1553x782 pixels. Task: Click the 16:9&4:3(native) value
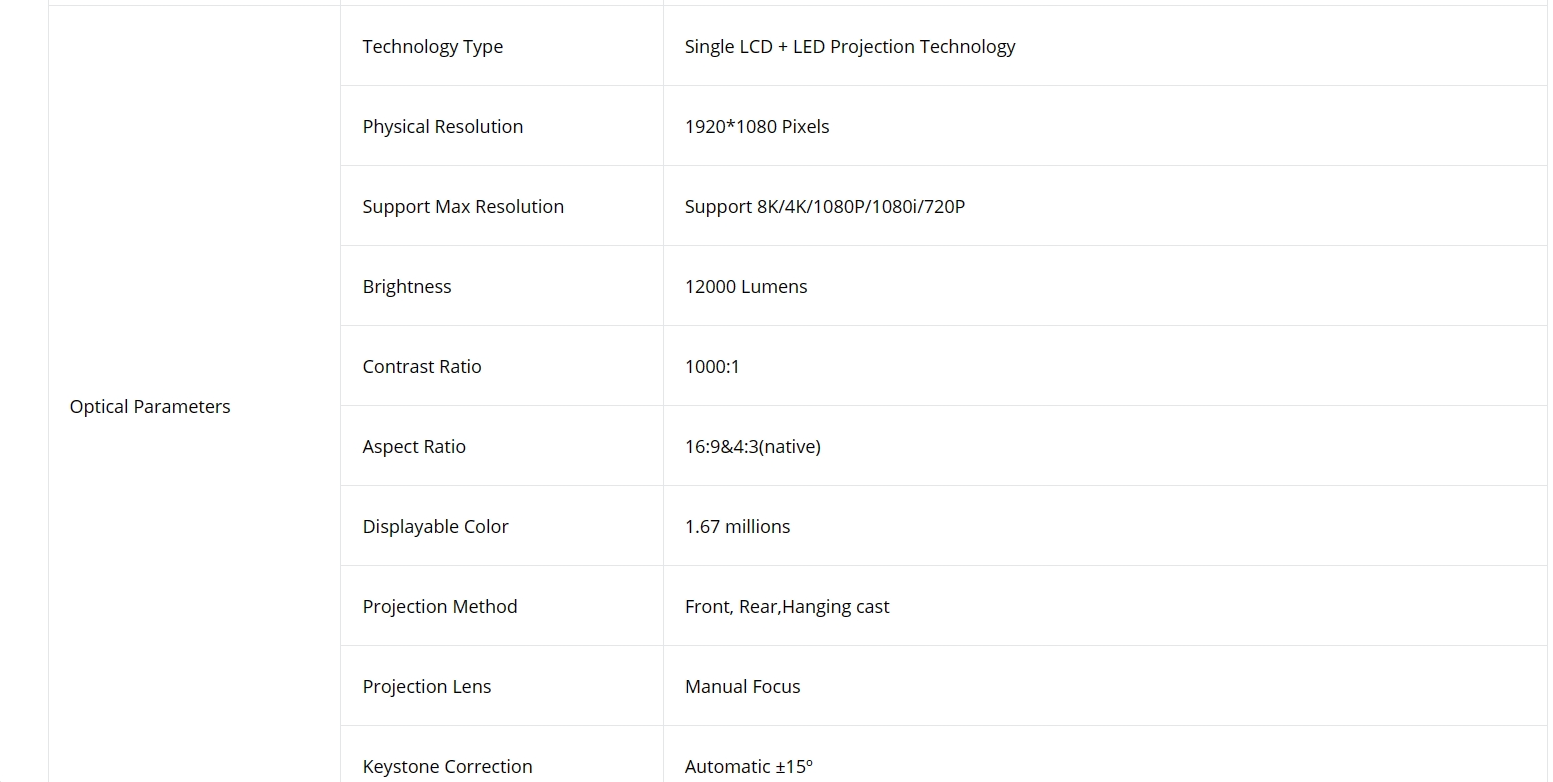[753, 447]
